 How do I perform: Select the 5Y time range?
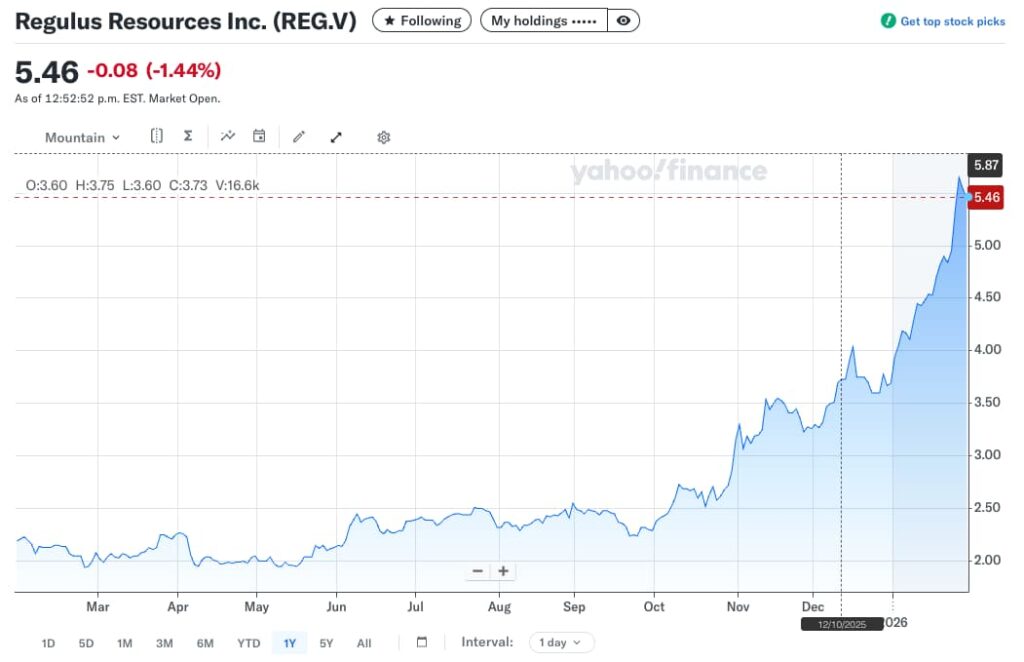pyautogui.click(x=326, y=643)
